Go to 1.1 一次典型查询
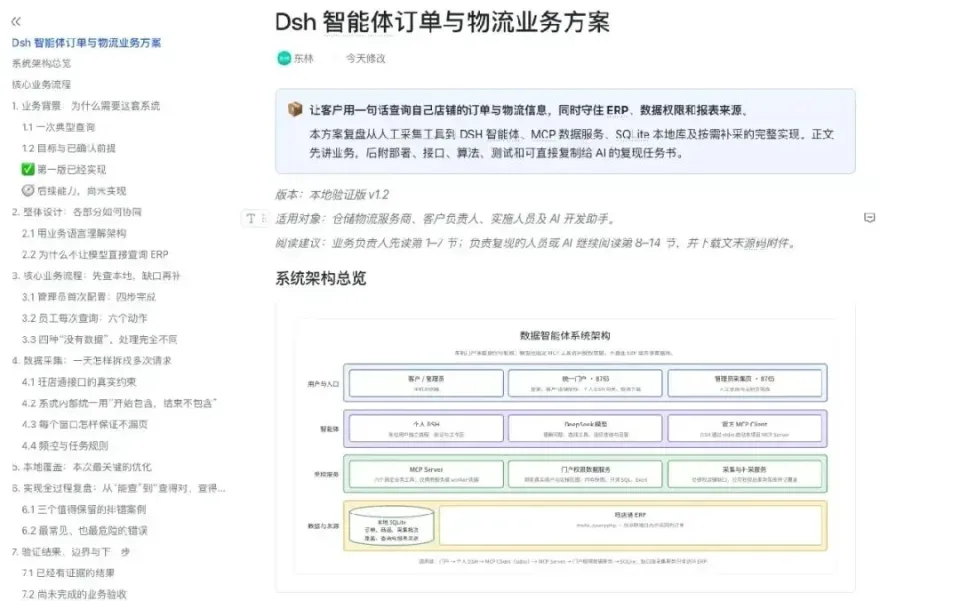The width and height of the screenshot is (960, 601). tap(58, 127)
